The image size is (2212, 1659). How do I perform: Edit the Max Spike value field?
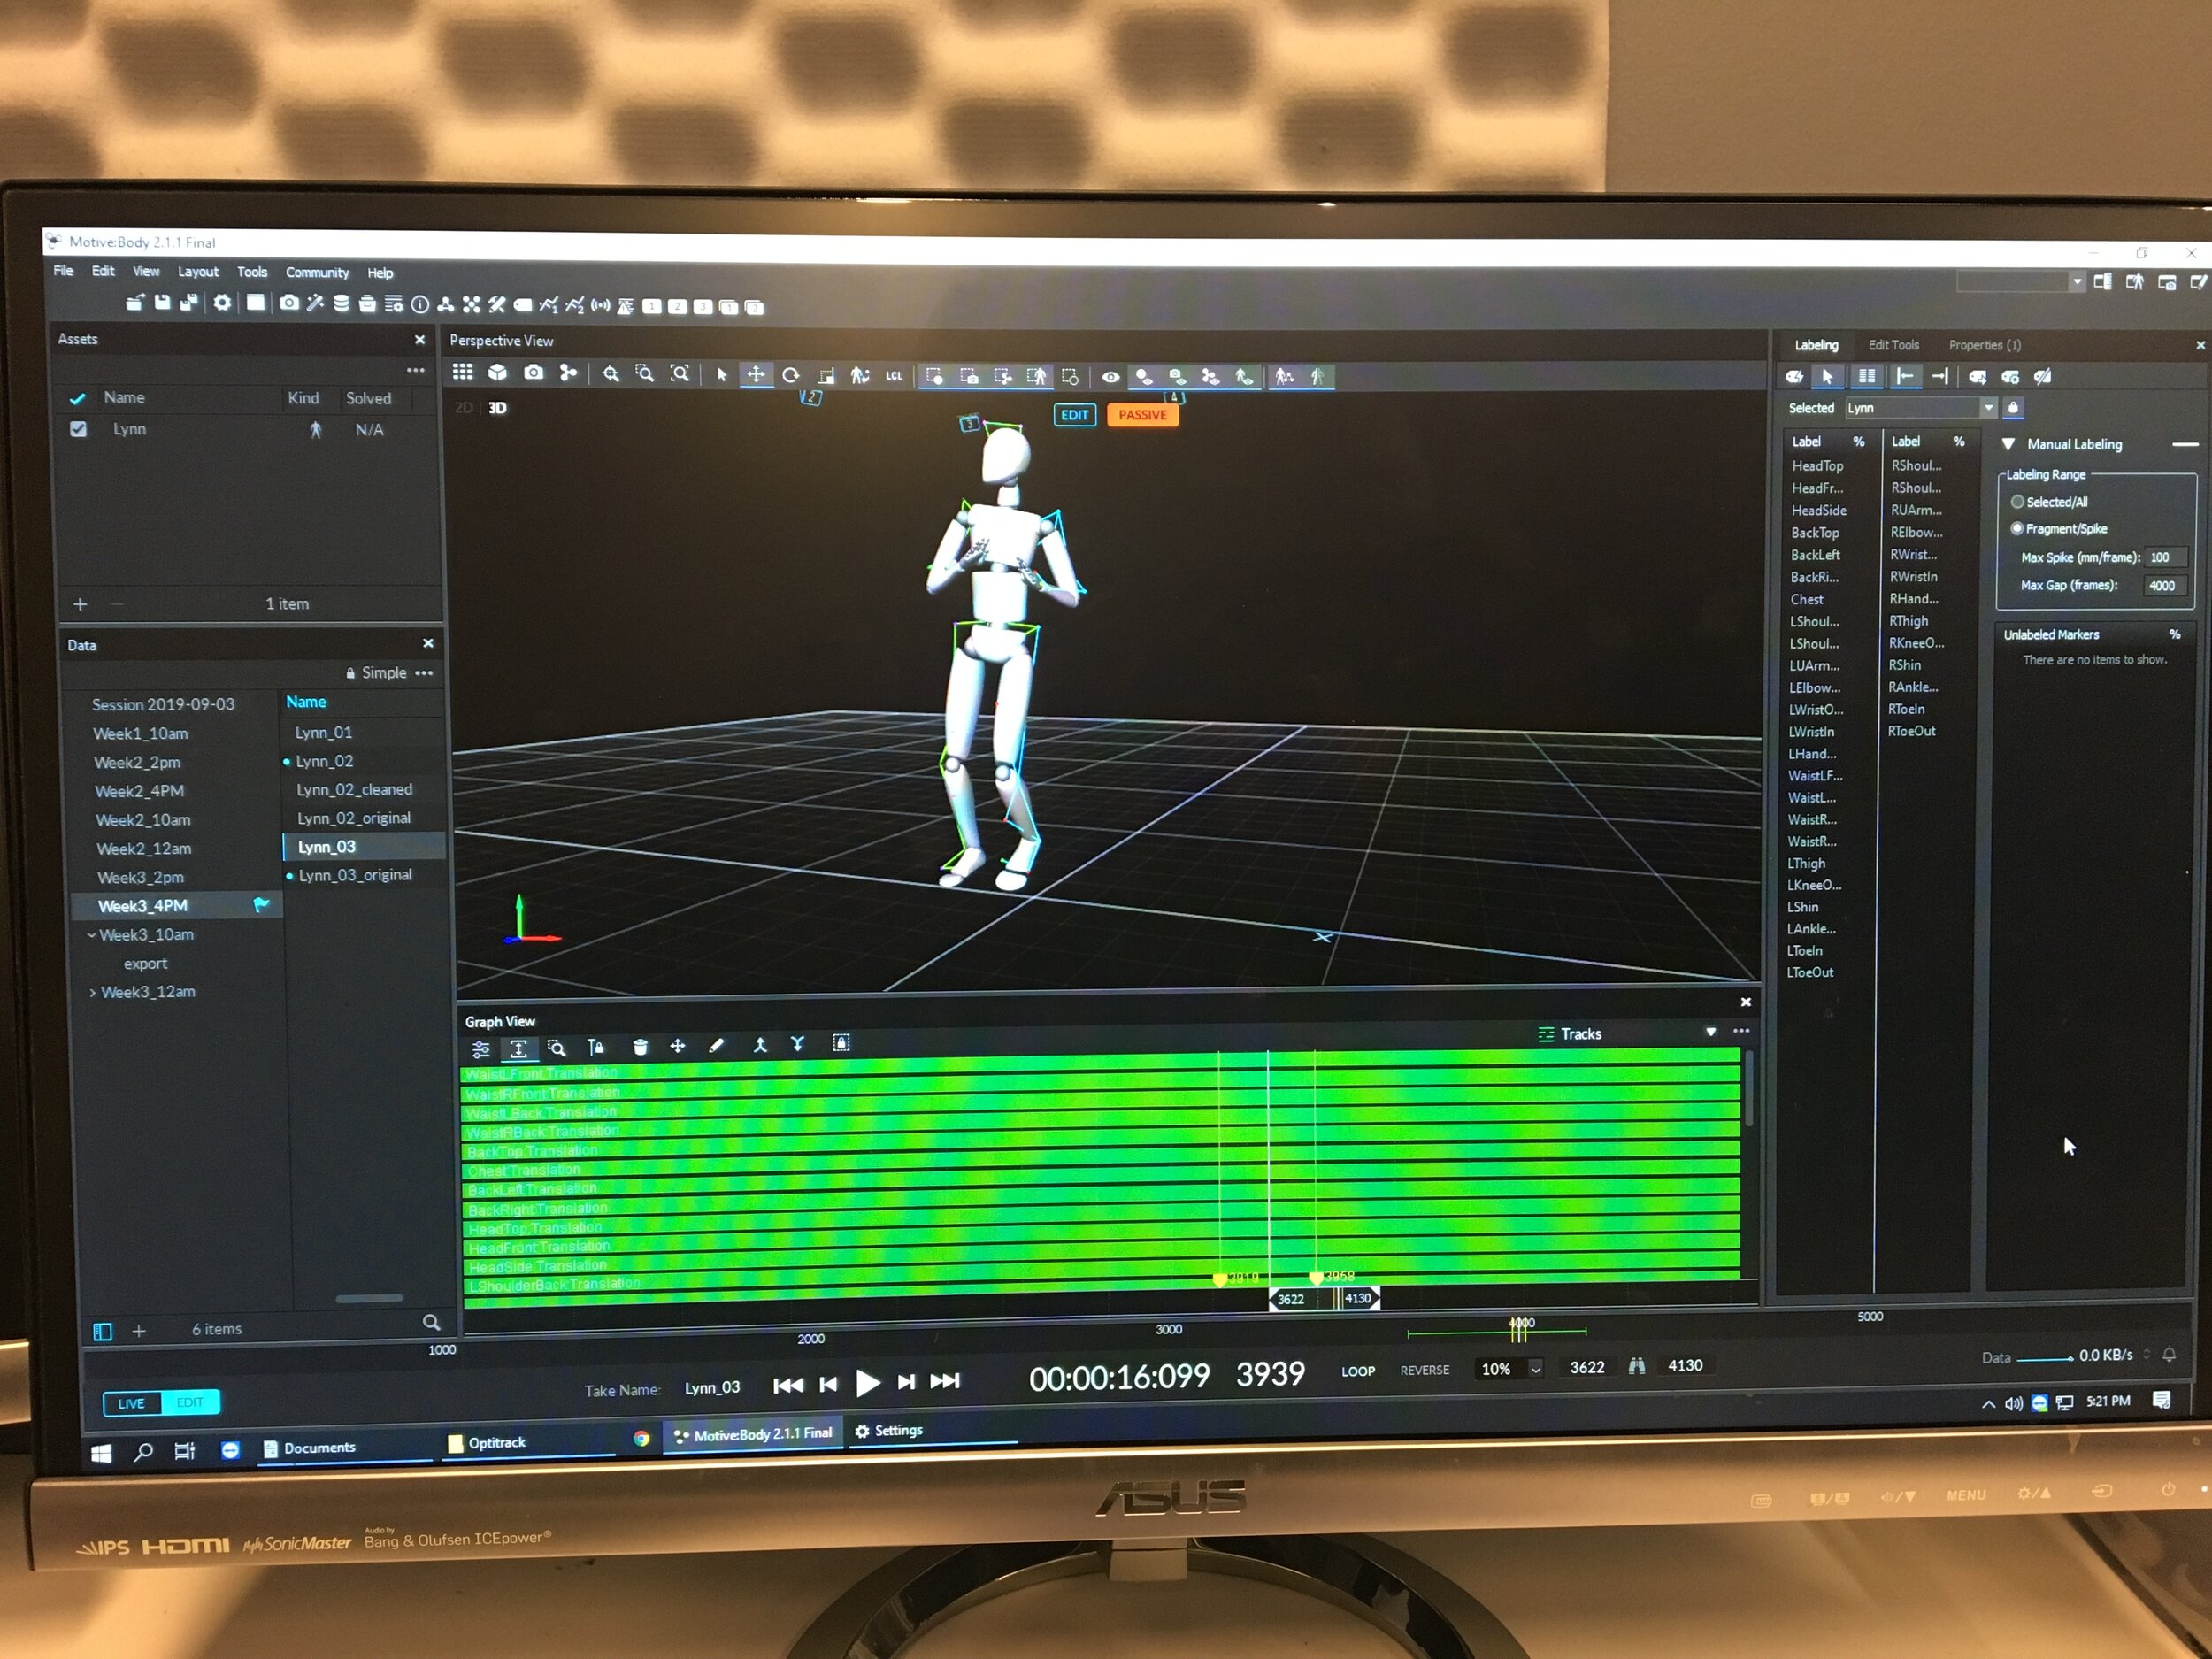coord(2166,558)
